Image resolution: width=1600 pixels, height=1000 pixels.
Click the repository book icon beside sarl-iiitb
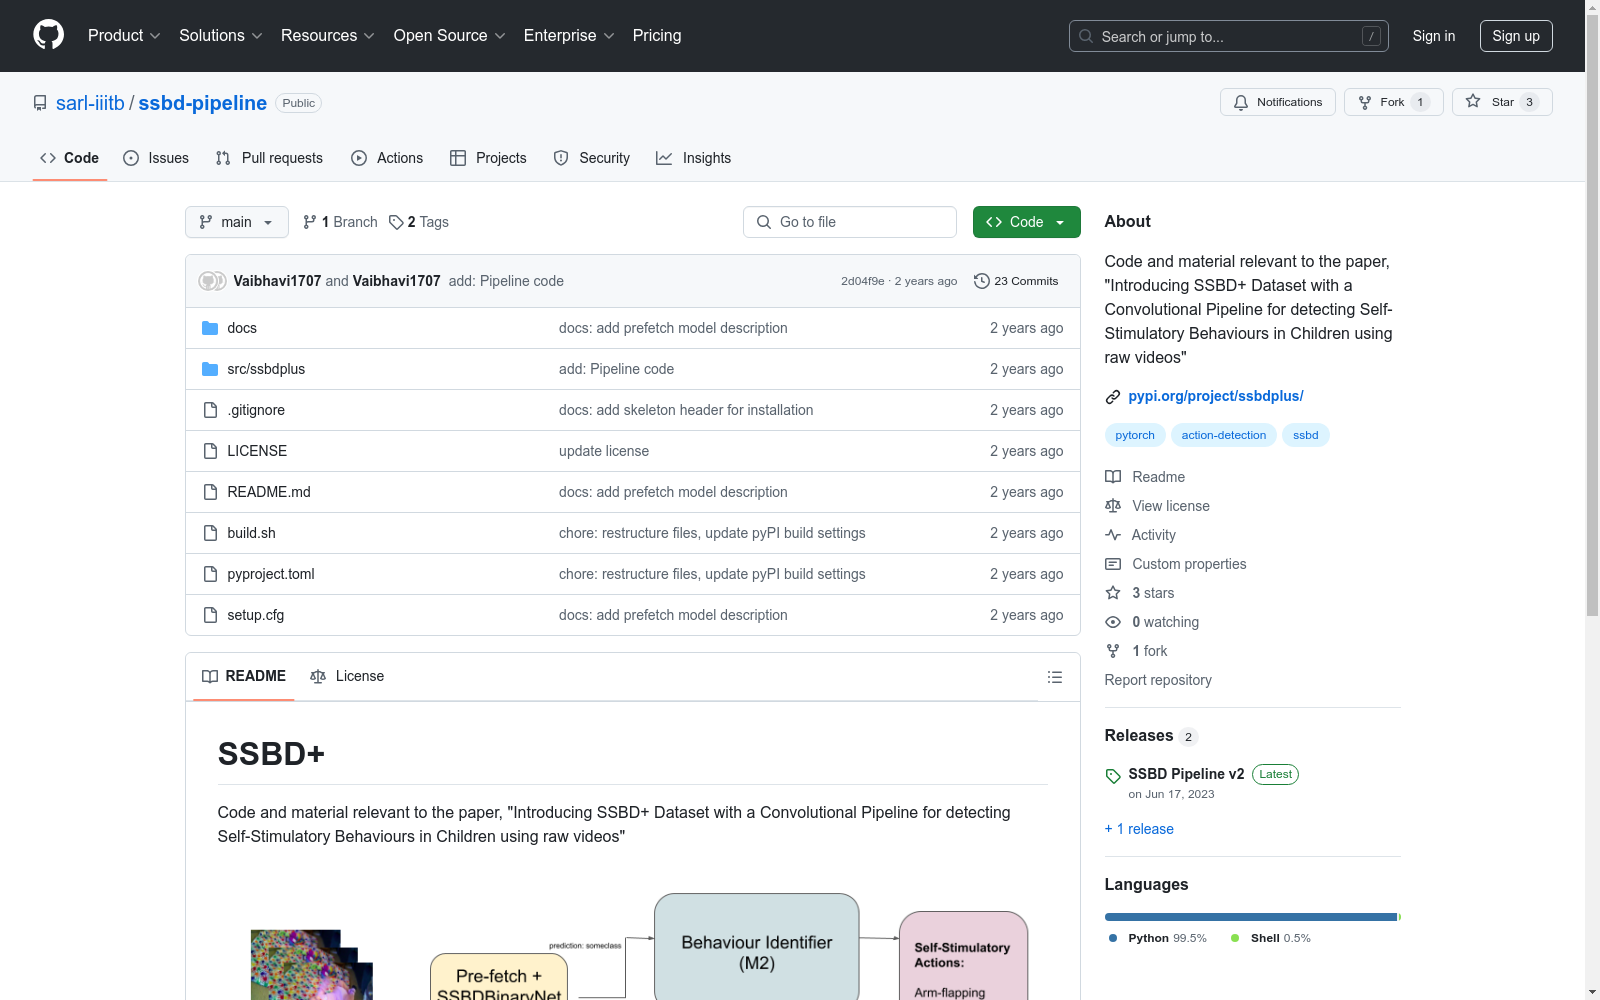(x=40, y=103)
